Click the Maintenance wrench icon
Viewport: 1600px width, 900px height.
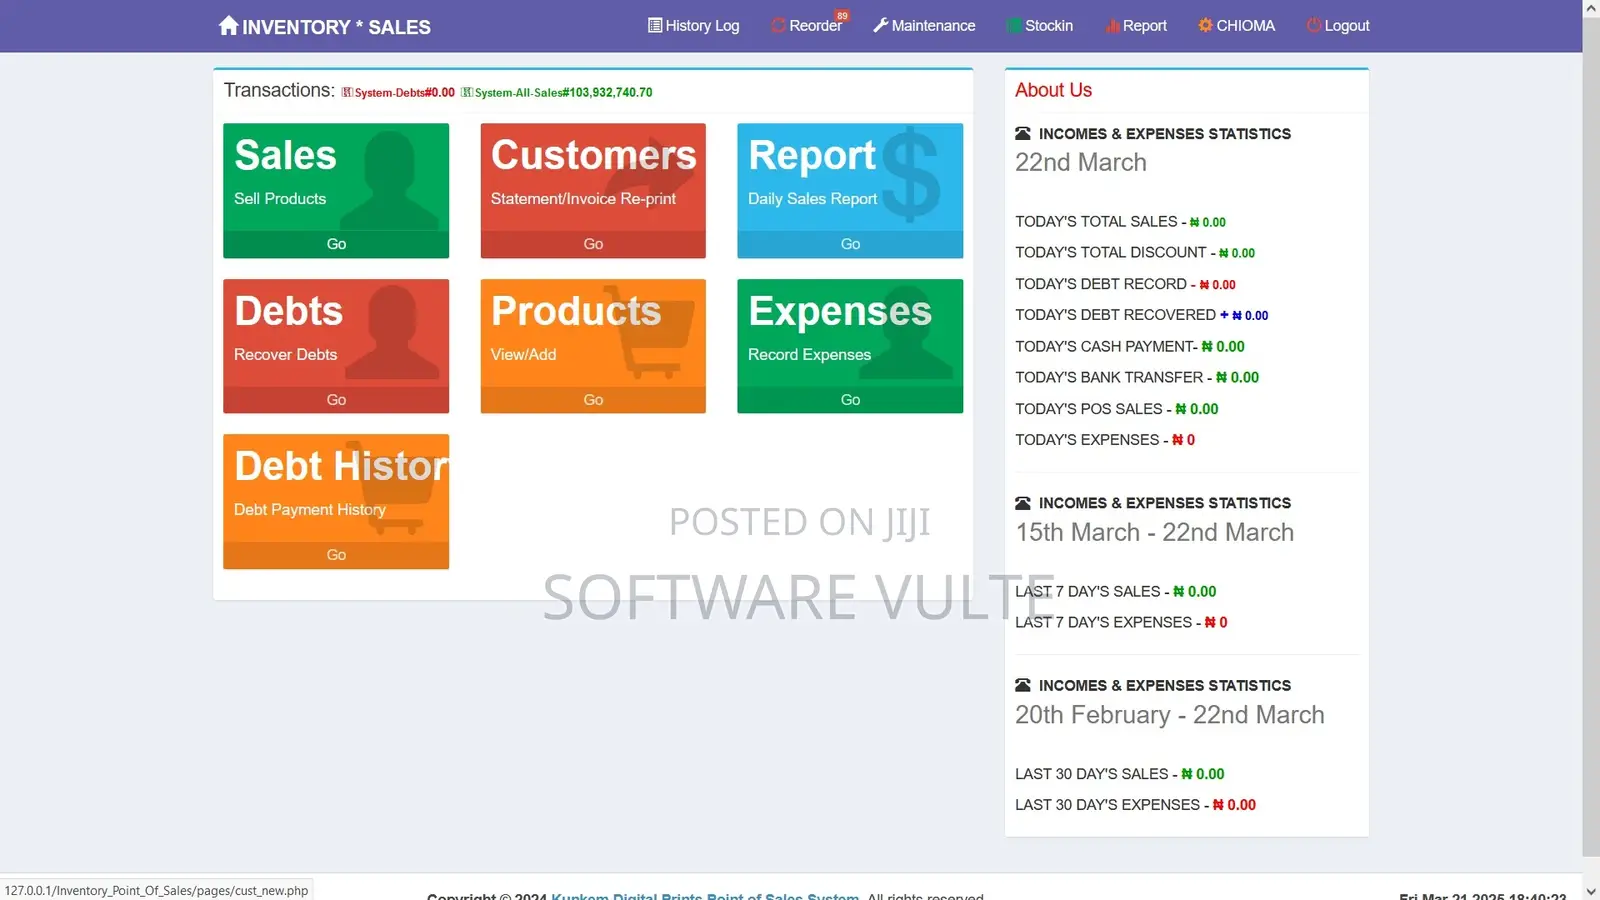click(880, 25)
